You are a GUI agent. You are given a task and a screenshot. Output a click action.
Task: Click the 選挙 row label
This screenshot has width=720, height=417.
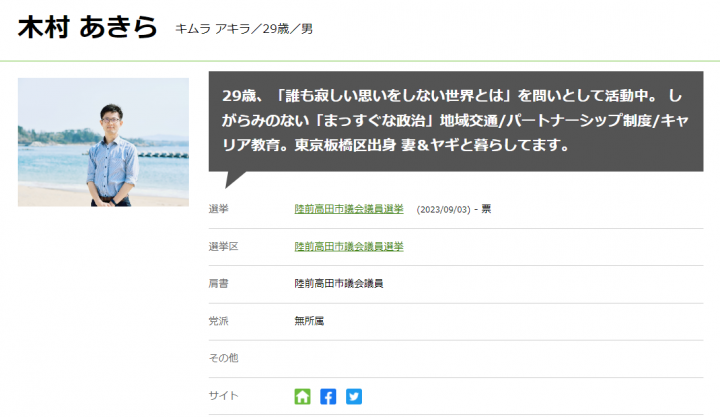pos(218,209)
